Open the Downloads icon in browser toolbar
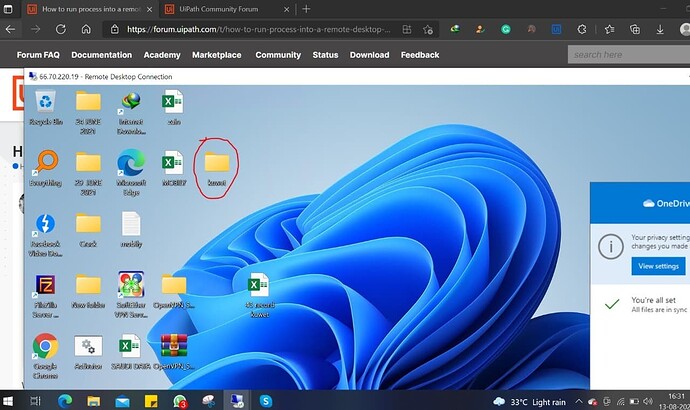This screenshot has width=690, height=410. click(660, 29)
